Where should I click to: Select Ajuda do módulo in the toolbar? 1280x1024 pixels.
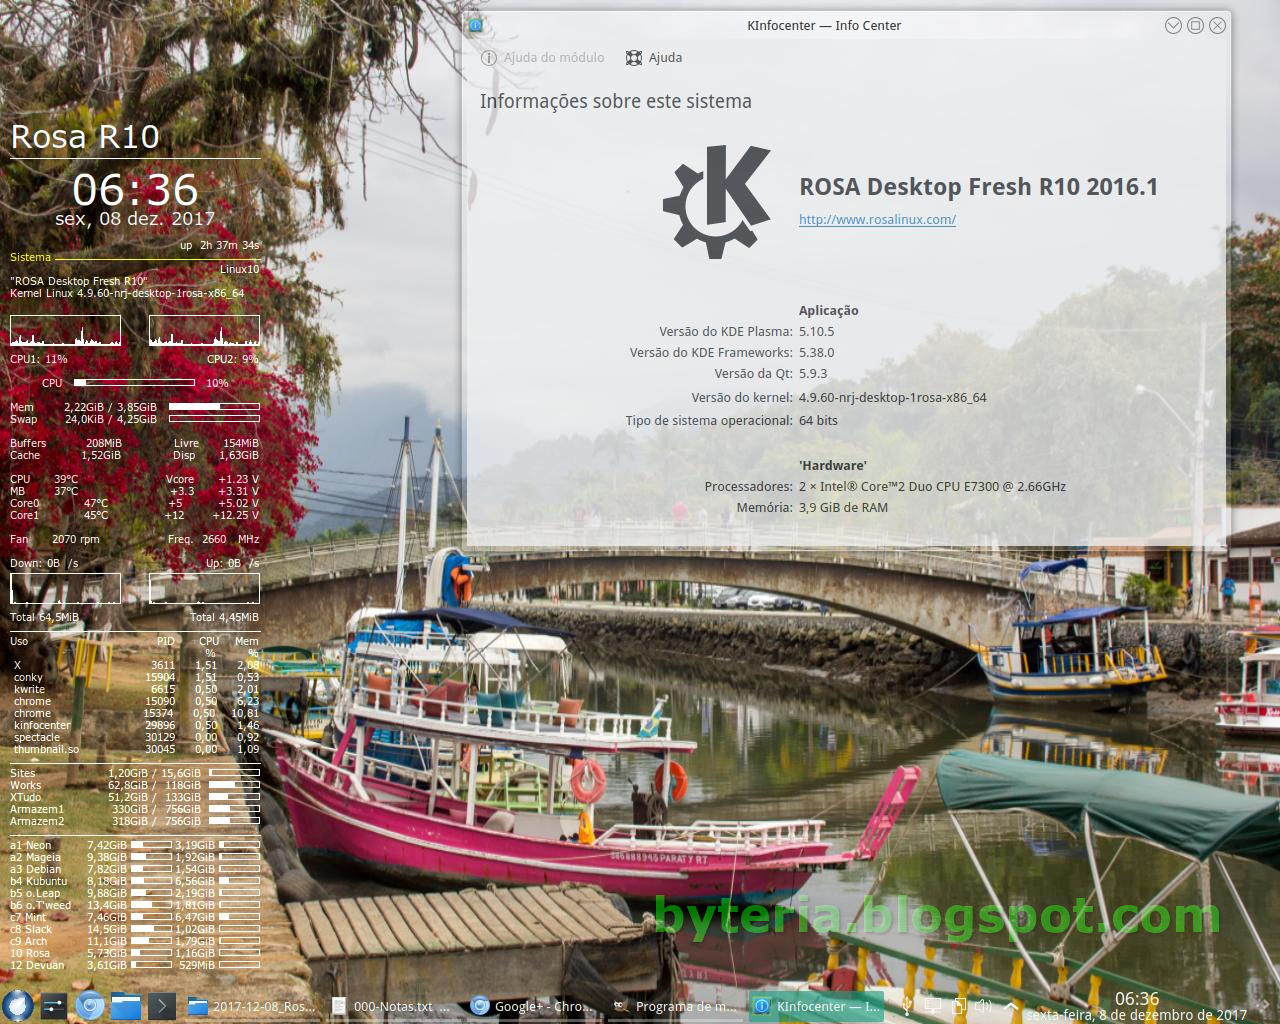coord(543,58)
